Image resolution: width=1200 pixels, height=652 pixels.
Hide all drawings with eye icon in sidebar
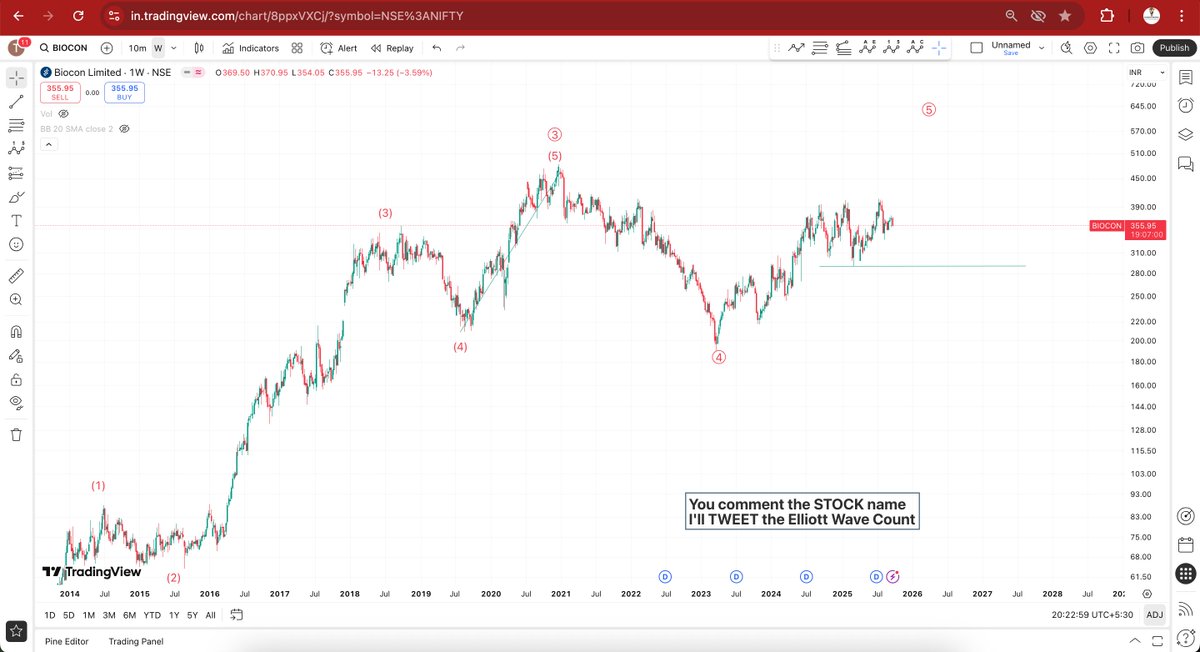tap(16, 404)
